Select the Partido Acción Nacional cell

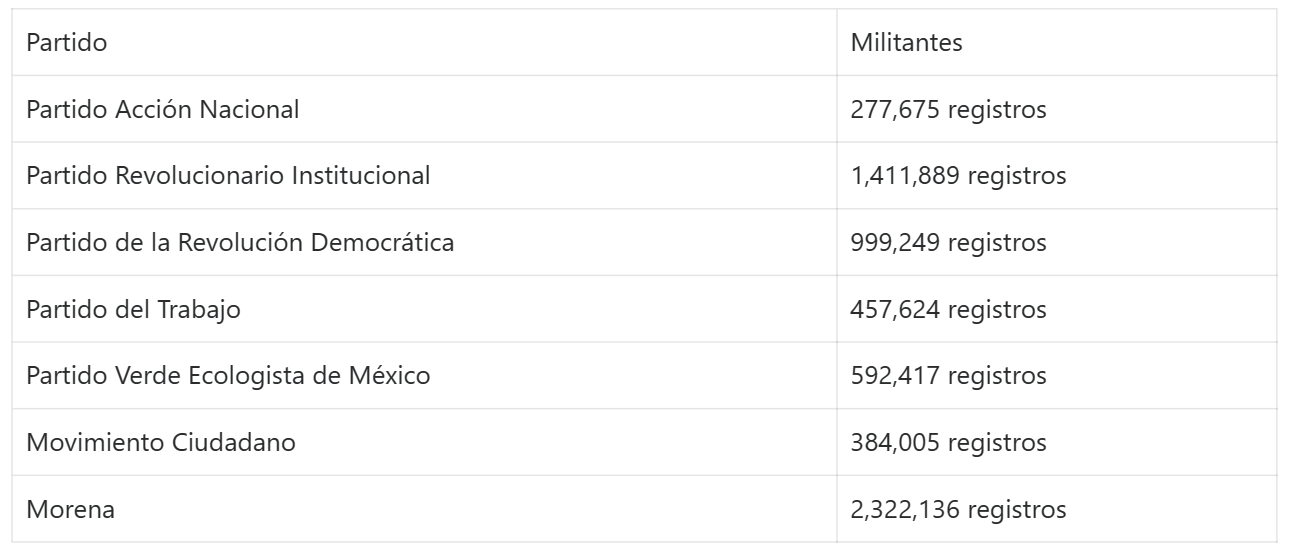click(x=163, y=109)
